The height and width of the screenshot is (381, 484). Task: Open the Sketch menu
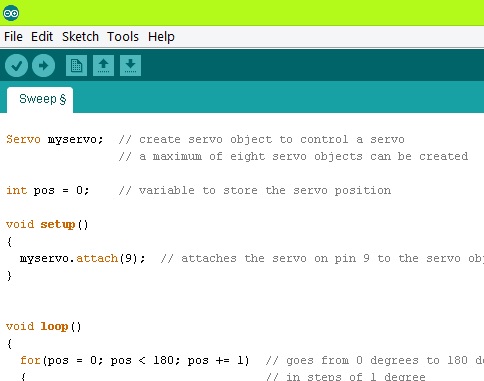(x=80, y=36)
